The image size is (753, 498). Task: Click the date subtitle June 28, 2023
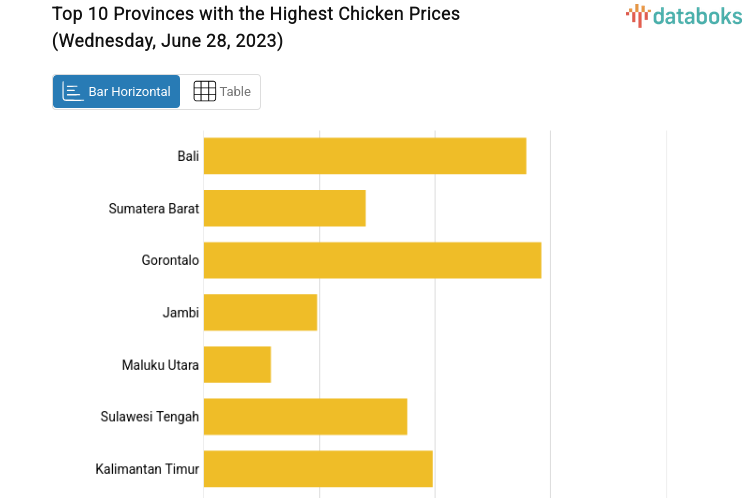(167, 41)
